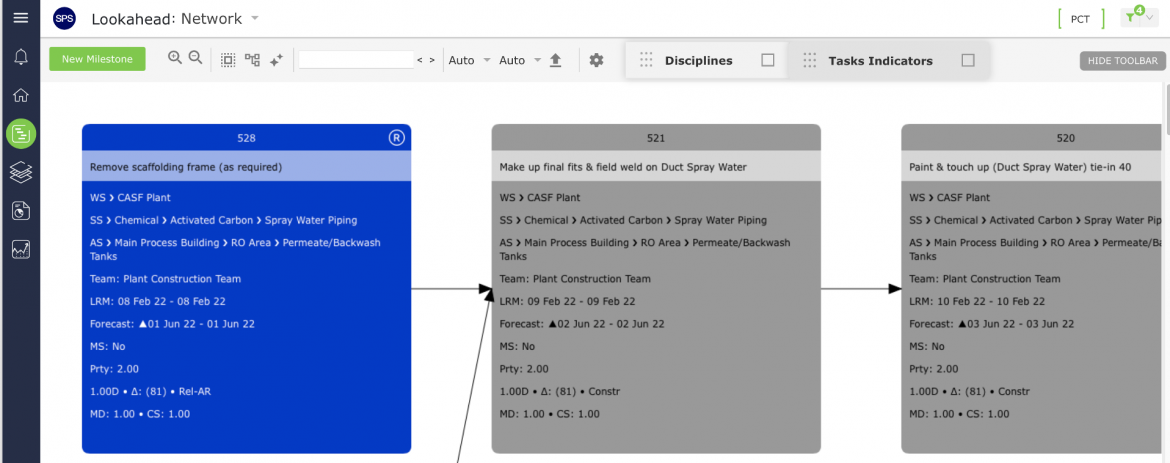This screenshot has height=463, width=1170.
Task: Open the settings gear
Action: pyautogui.click(x=596, y=60)
